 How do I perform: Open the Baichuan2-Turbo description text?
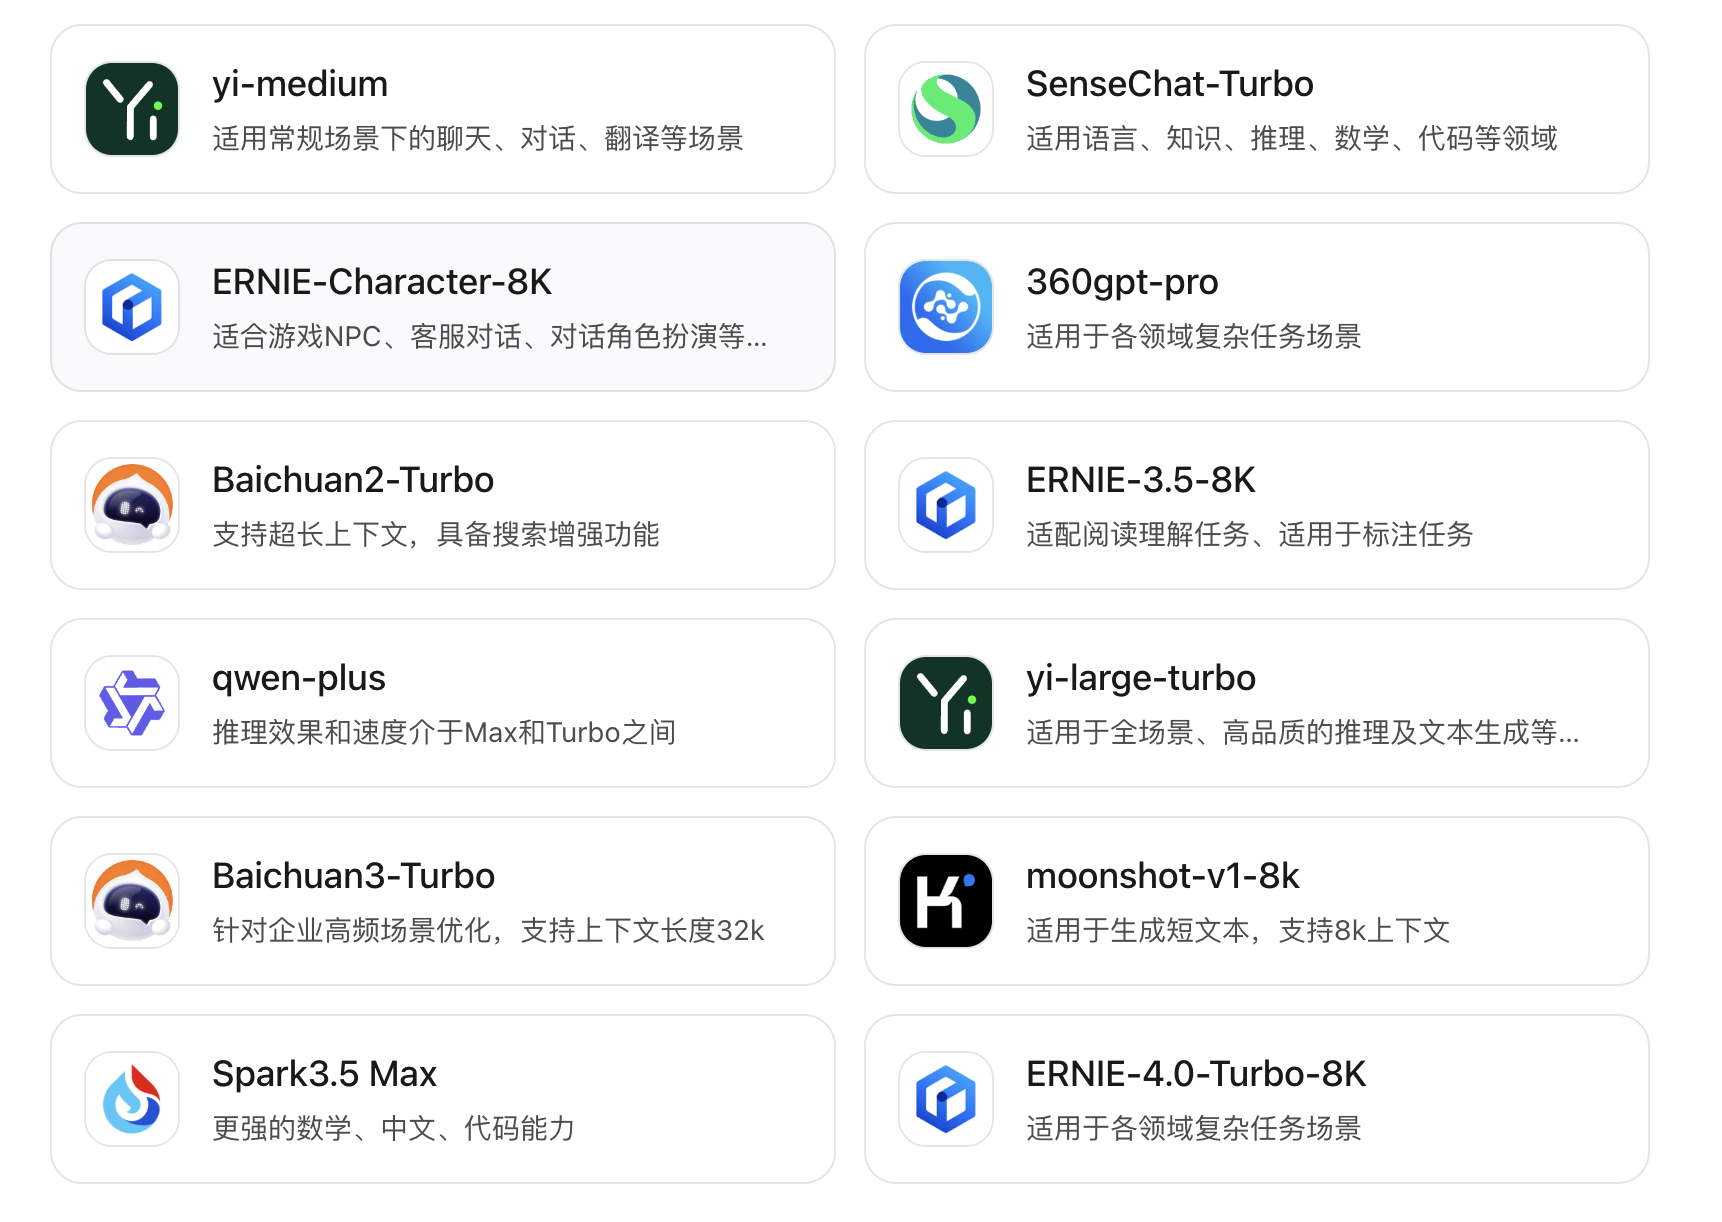436,535
